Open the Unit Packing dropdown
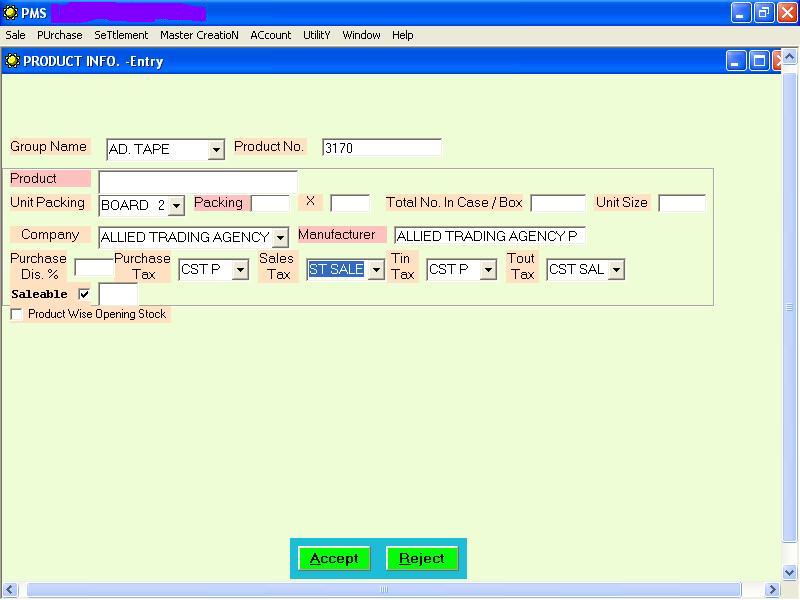 click(x=176, y=206)
